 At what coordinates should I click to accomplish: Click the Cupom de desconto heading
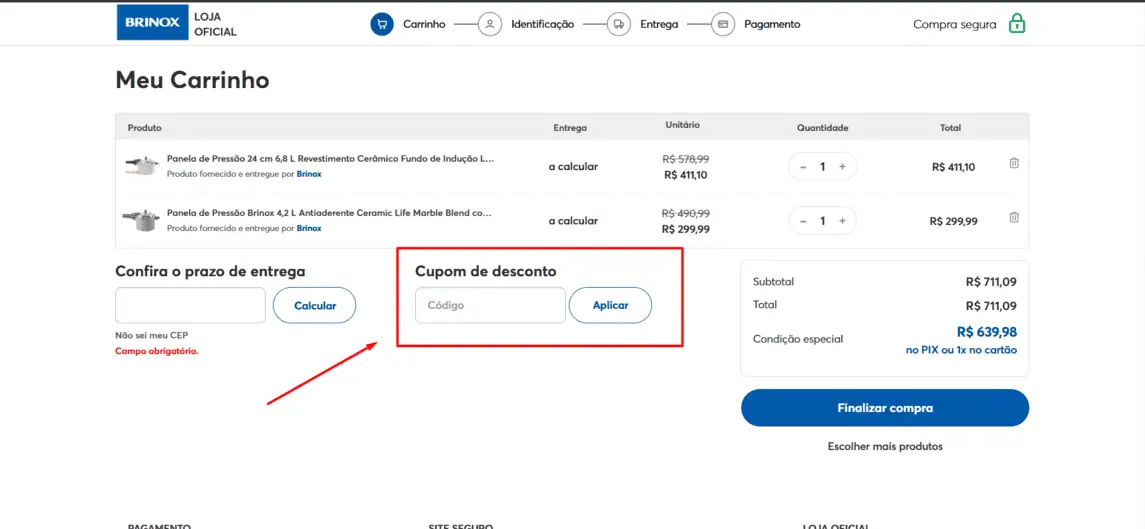(x=486, y=271)
